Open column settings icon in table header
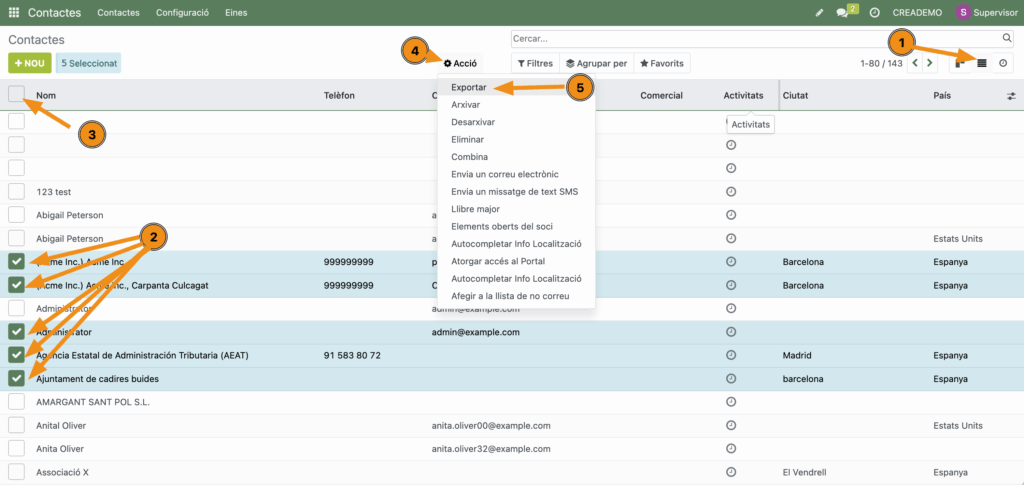The image size is (1024, 485). (x=1010, y=96)
